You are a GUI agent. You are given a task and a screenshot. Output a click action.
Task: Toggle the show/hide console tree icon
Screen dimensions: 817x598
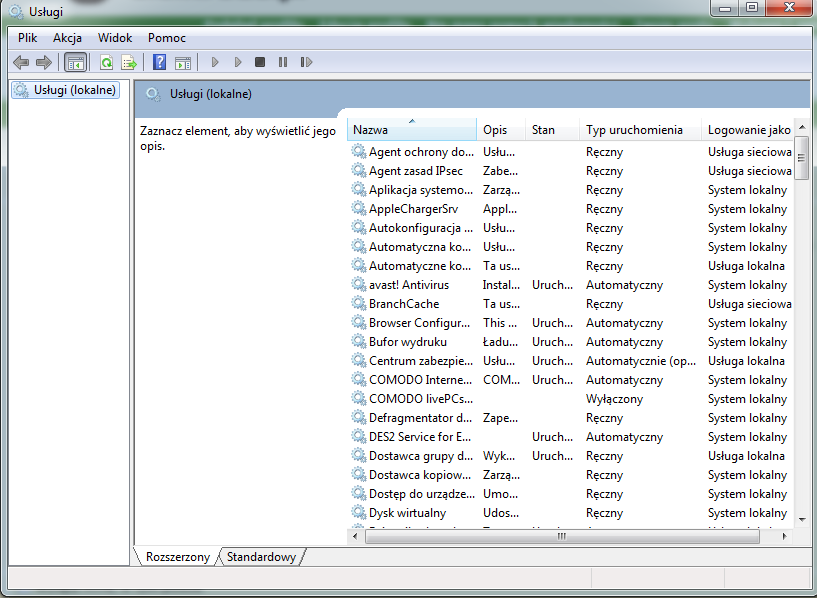coord(76,63)
